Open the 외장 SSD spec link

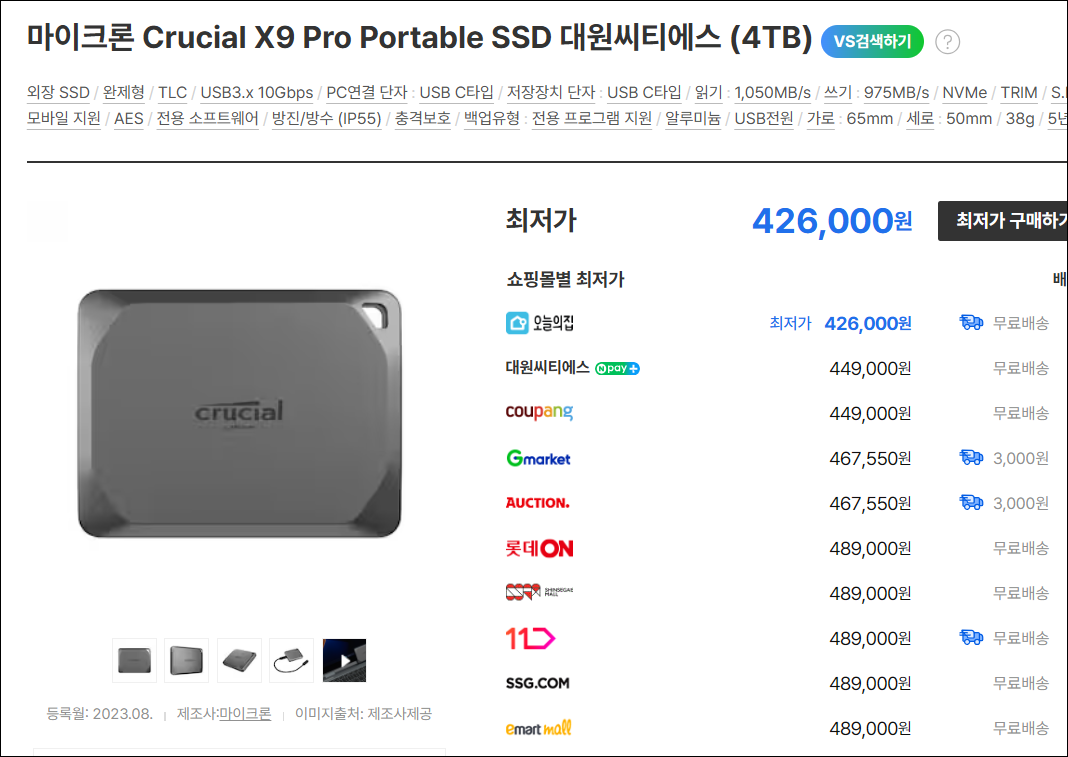click(x=59, y=93)
